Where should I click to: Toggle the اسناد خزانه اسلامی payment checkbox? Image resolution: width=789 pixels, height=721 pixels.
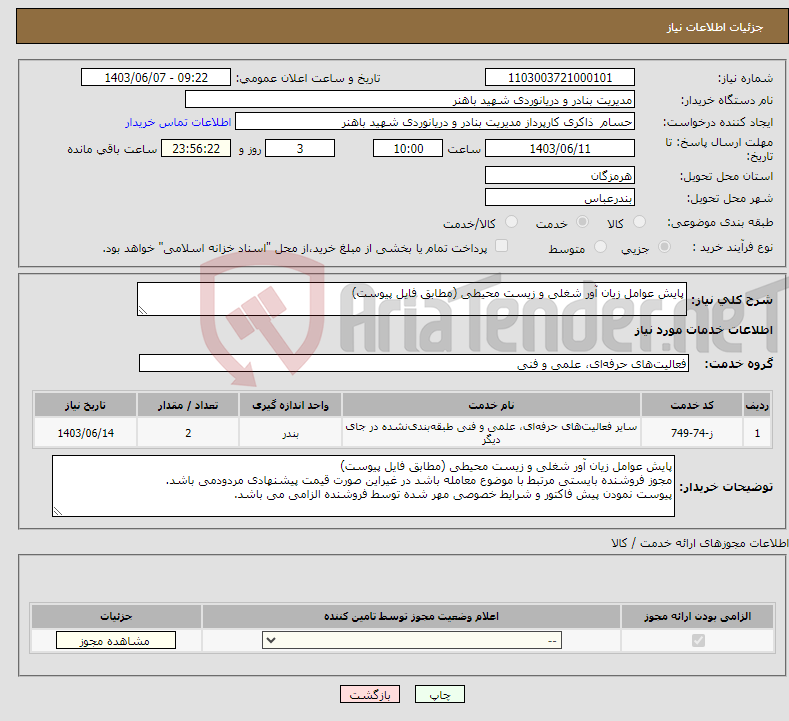(x=502, y=246)
